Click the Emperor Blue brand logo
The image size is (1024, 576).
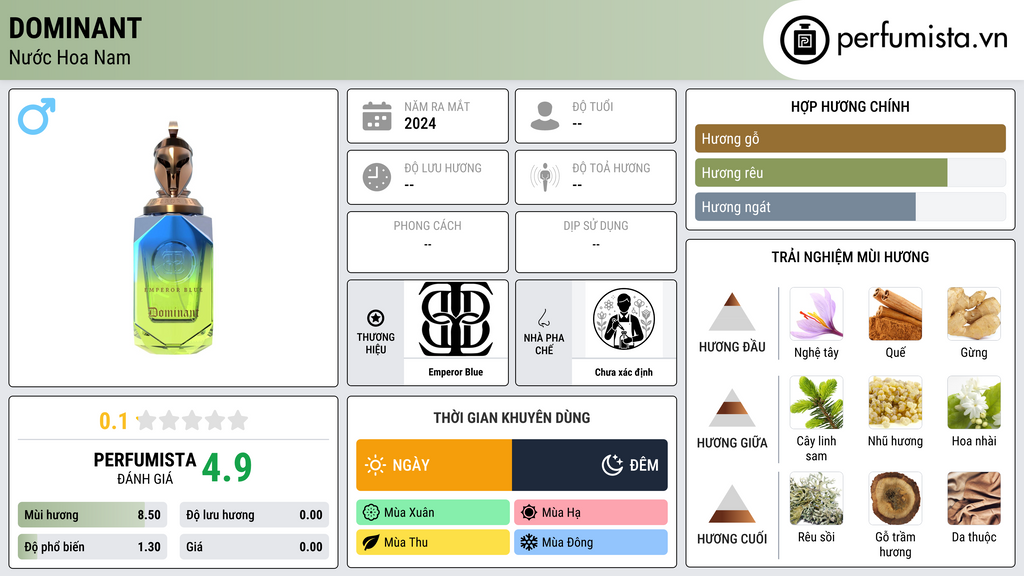point(456,319)
